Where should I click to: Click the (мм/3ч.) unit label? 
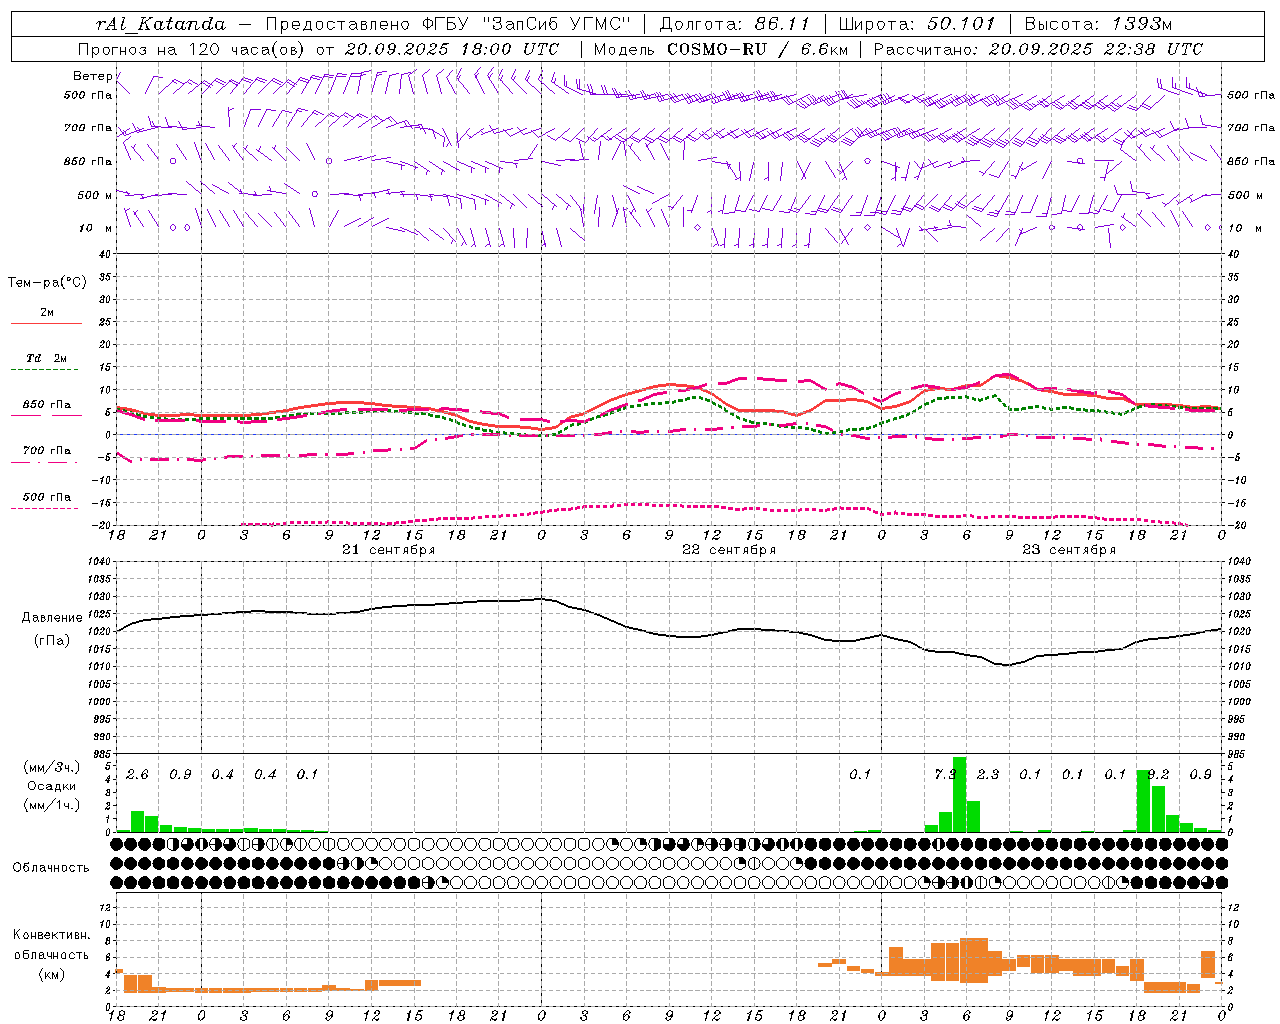(x=51, y=767)
